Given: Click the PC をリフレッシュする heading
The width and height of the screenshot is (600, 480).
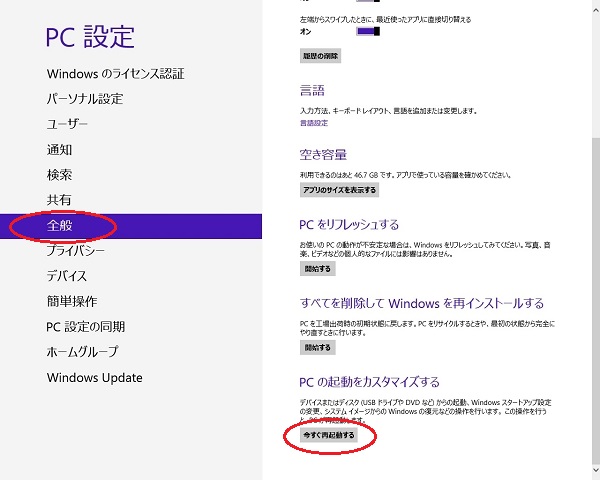Looking at the screenshot, I should point(349,224).
